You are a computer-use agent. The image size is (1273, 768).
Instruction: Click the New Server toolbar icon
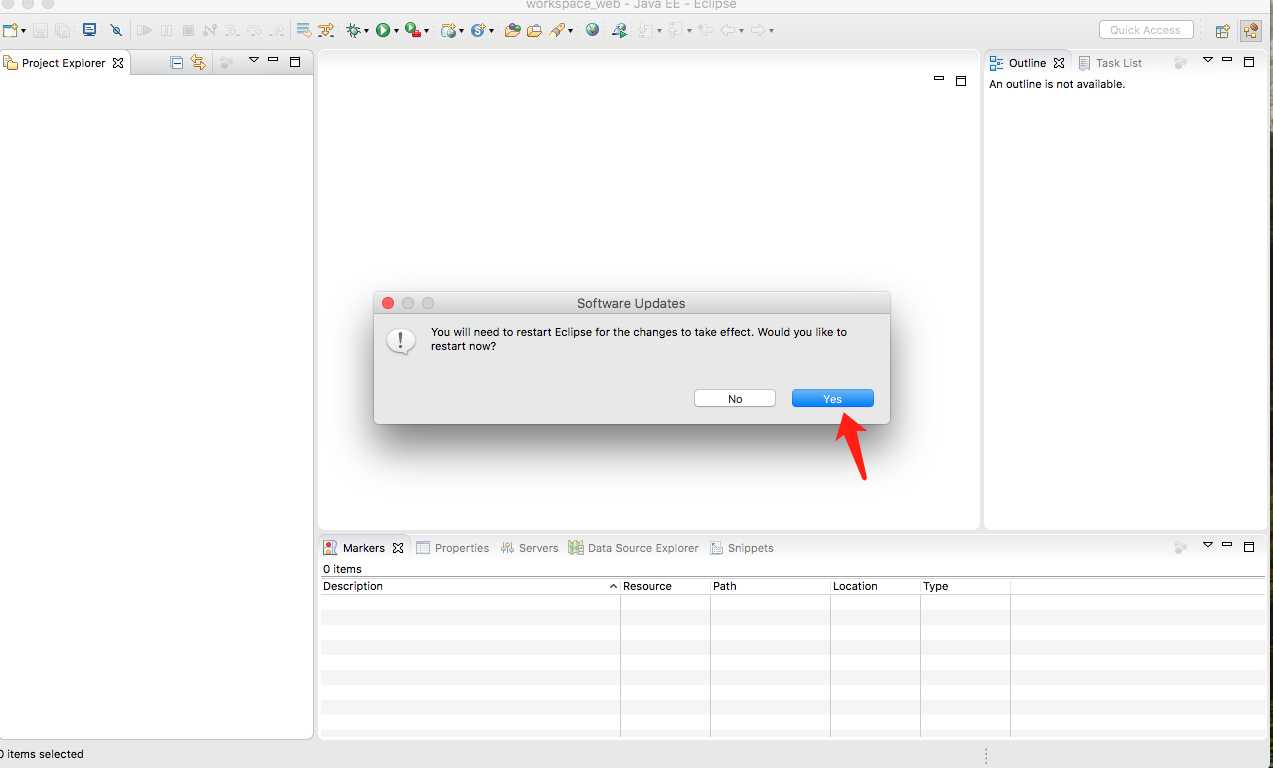coord(448,30)
